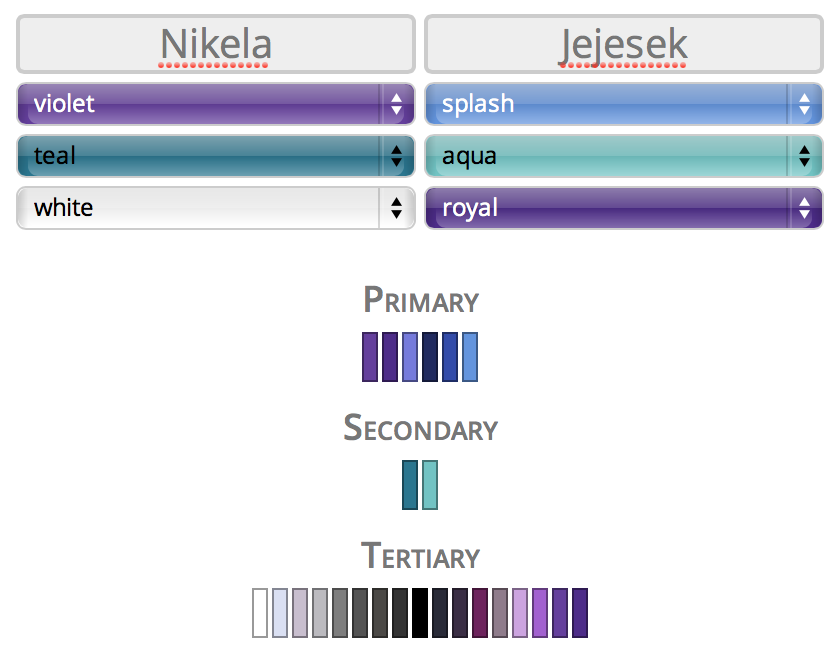Expand the aqua color dropdown

coord(623,156)
